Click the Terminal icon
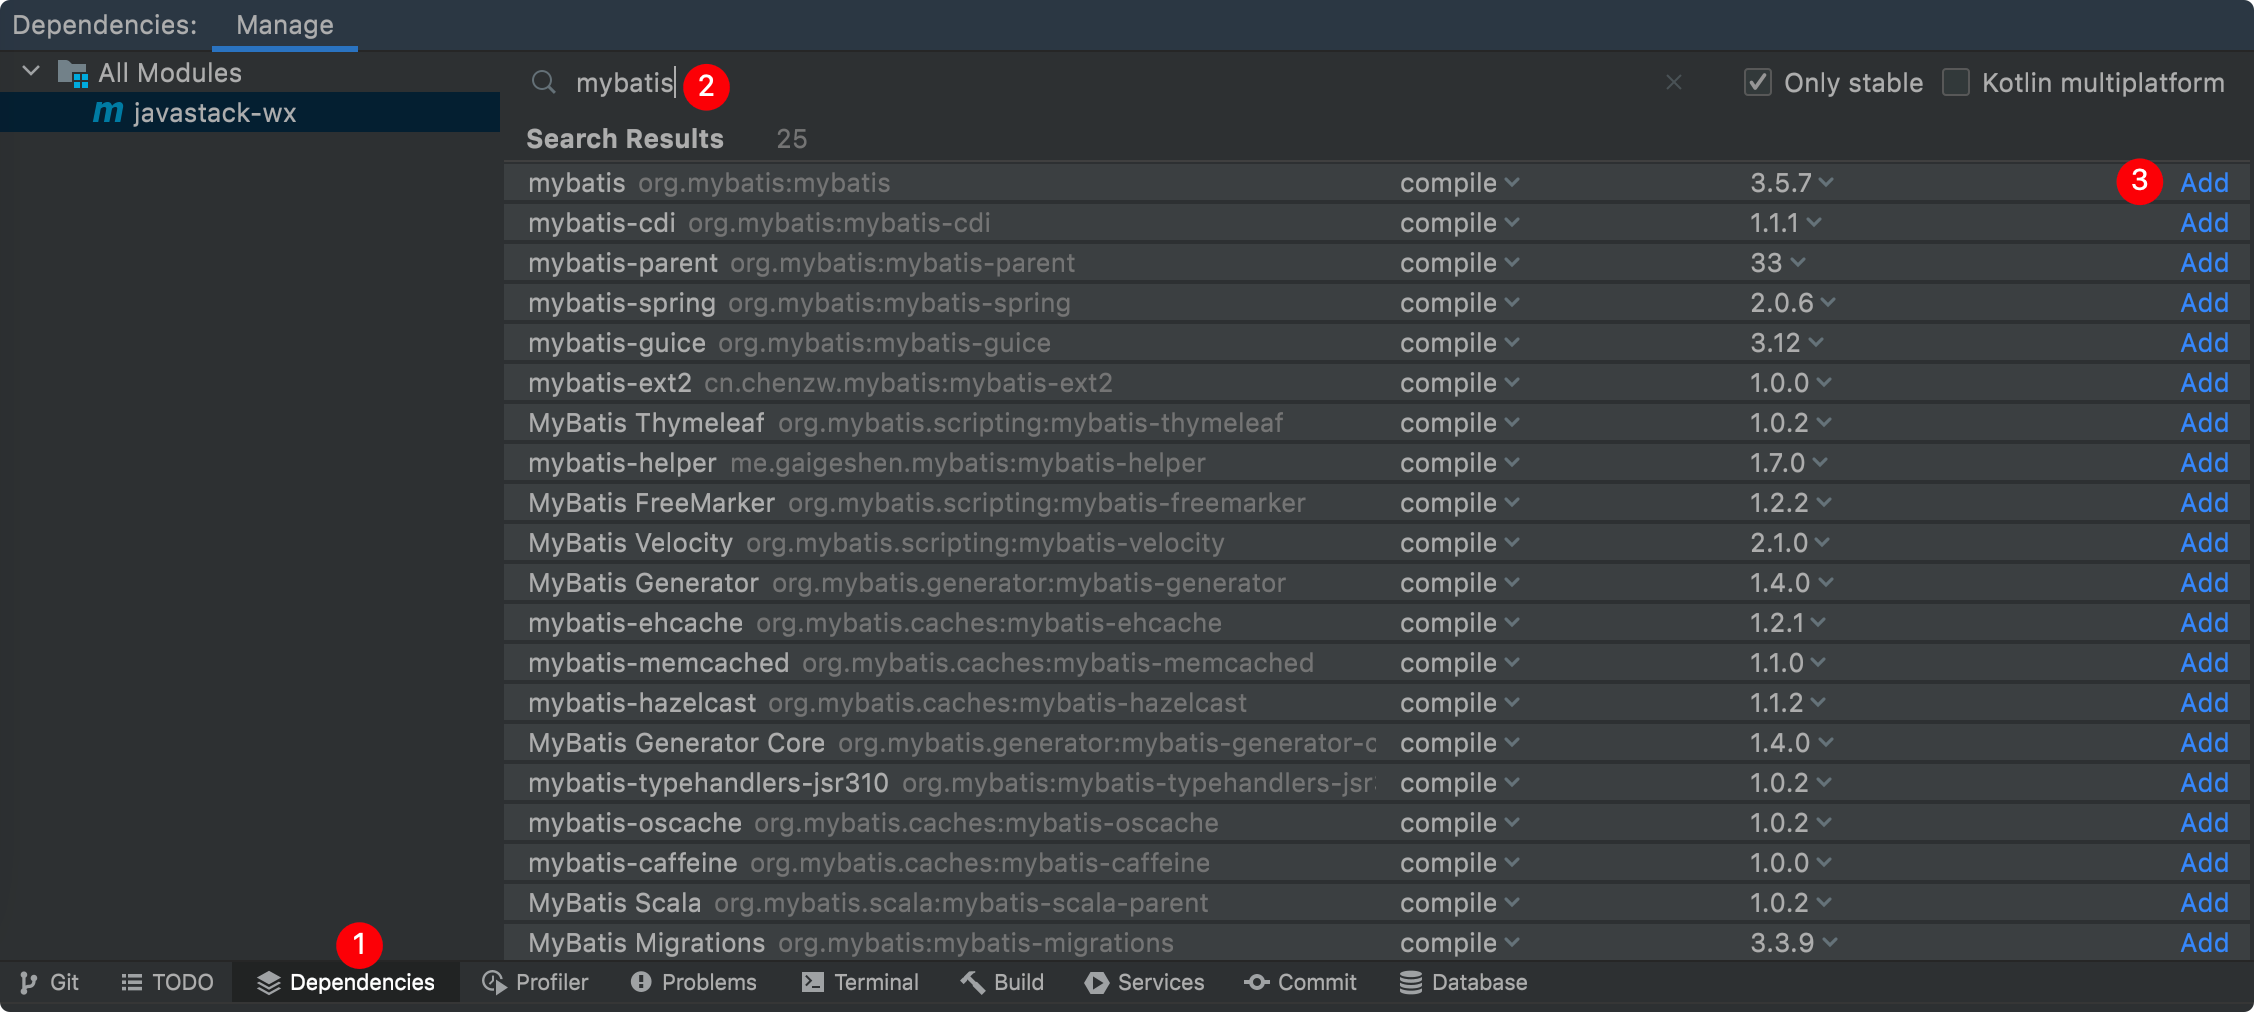 pos(813,983)
